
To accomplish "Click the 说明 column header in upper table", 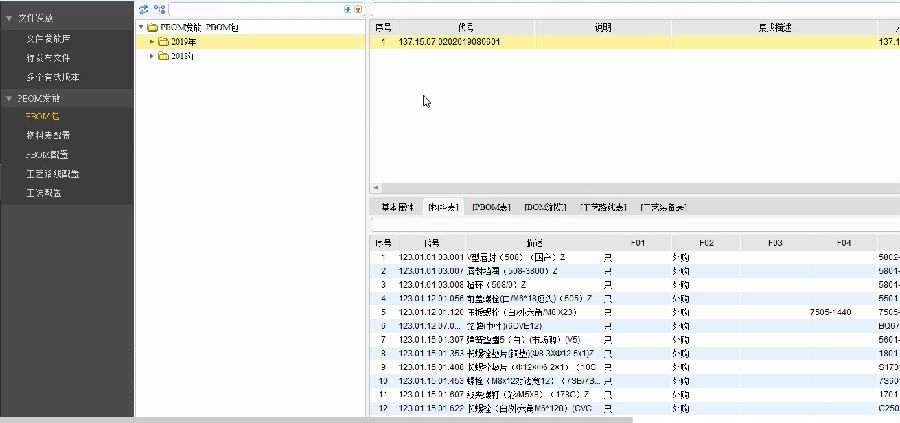I will click(x=603, y=28).
